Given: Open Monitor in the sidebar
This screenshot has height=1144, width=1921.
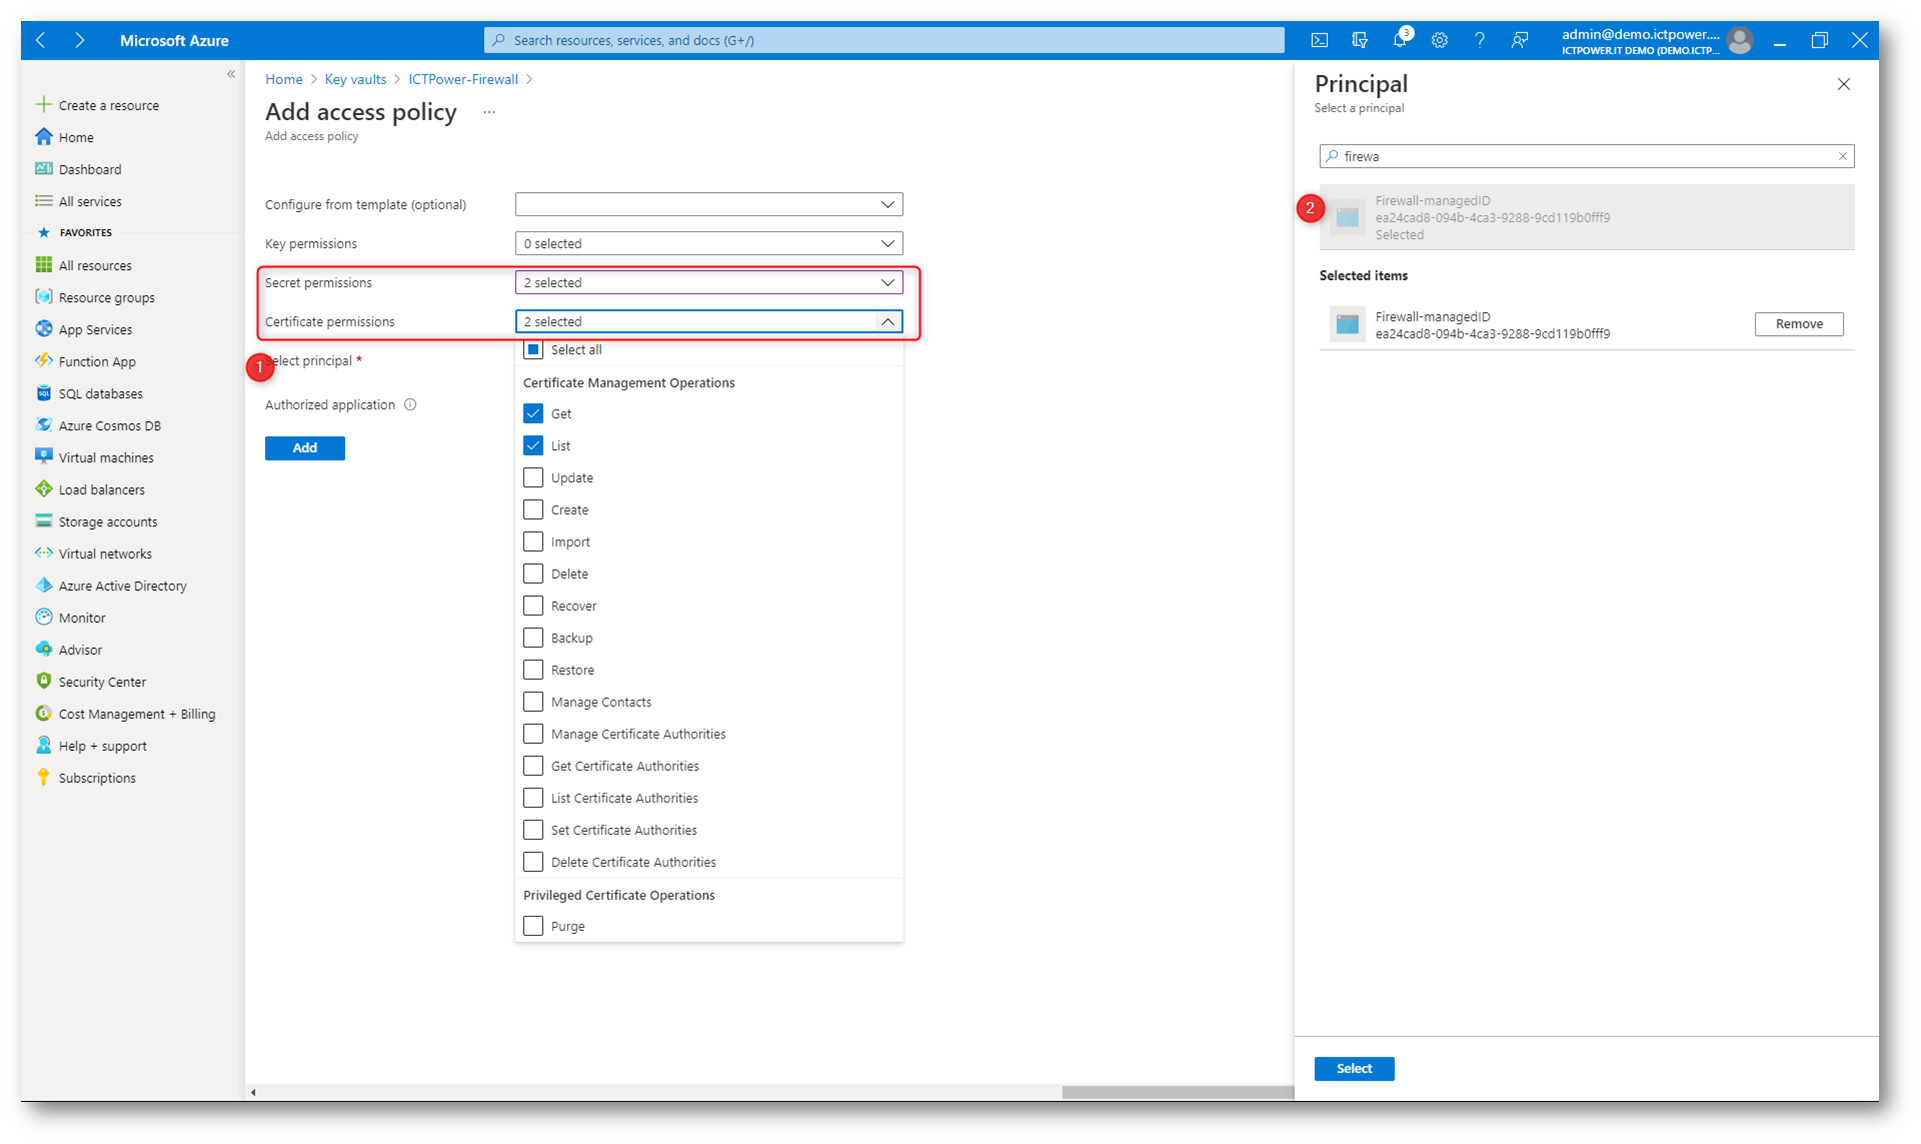Looking at the screenshot, I should click(x=82, y=617).
